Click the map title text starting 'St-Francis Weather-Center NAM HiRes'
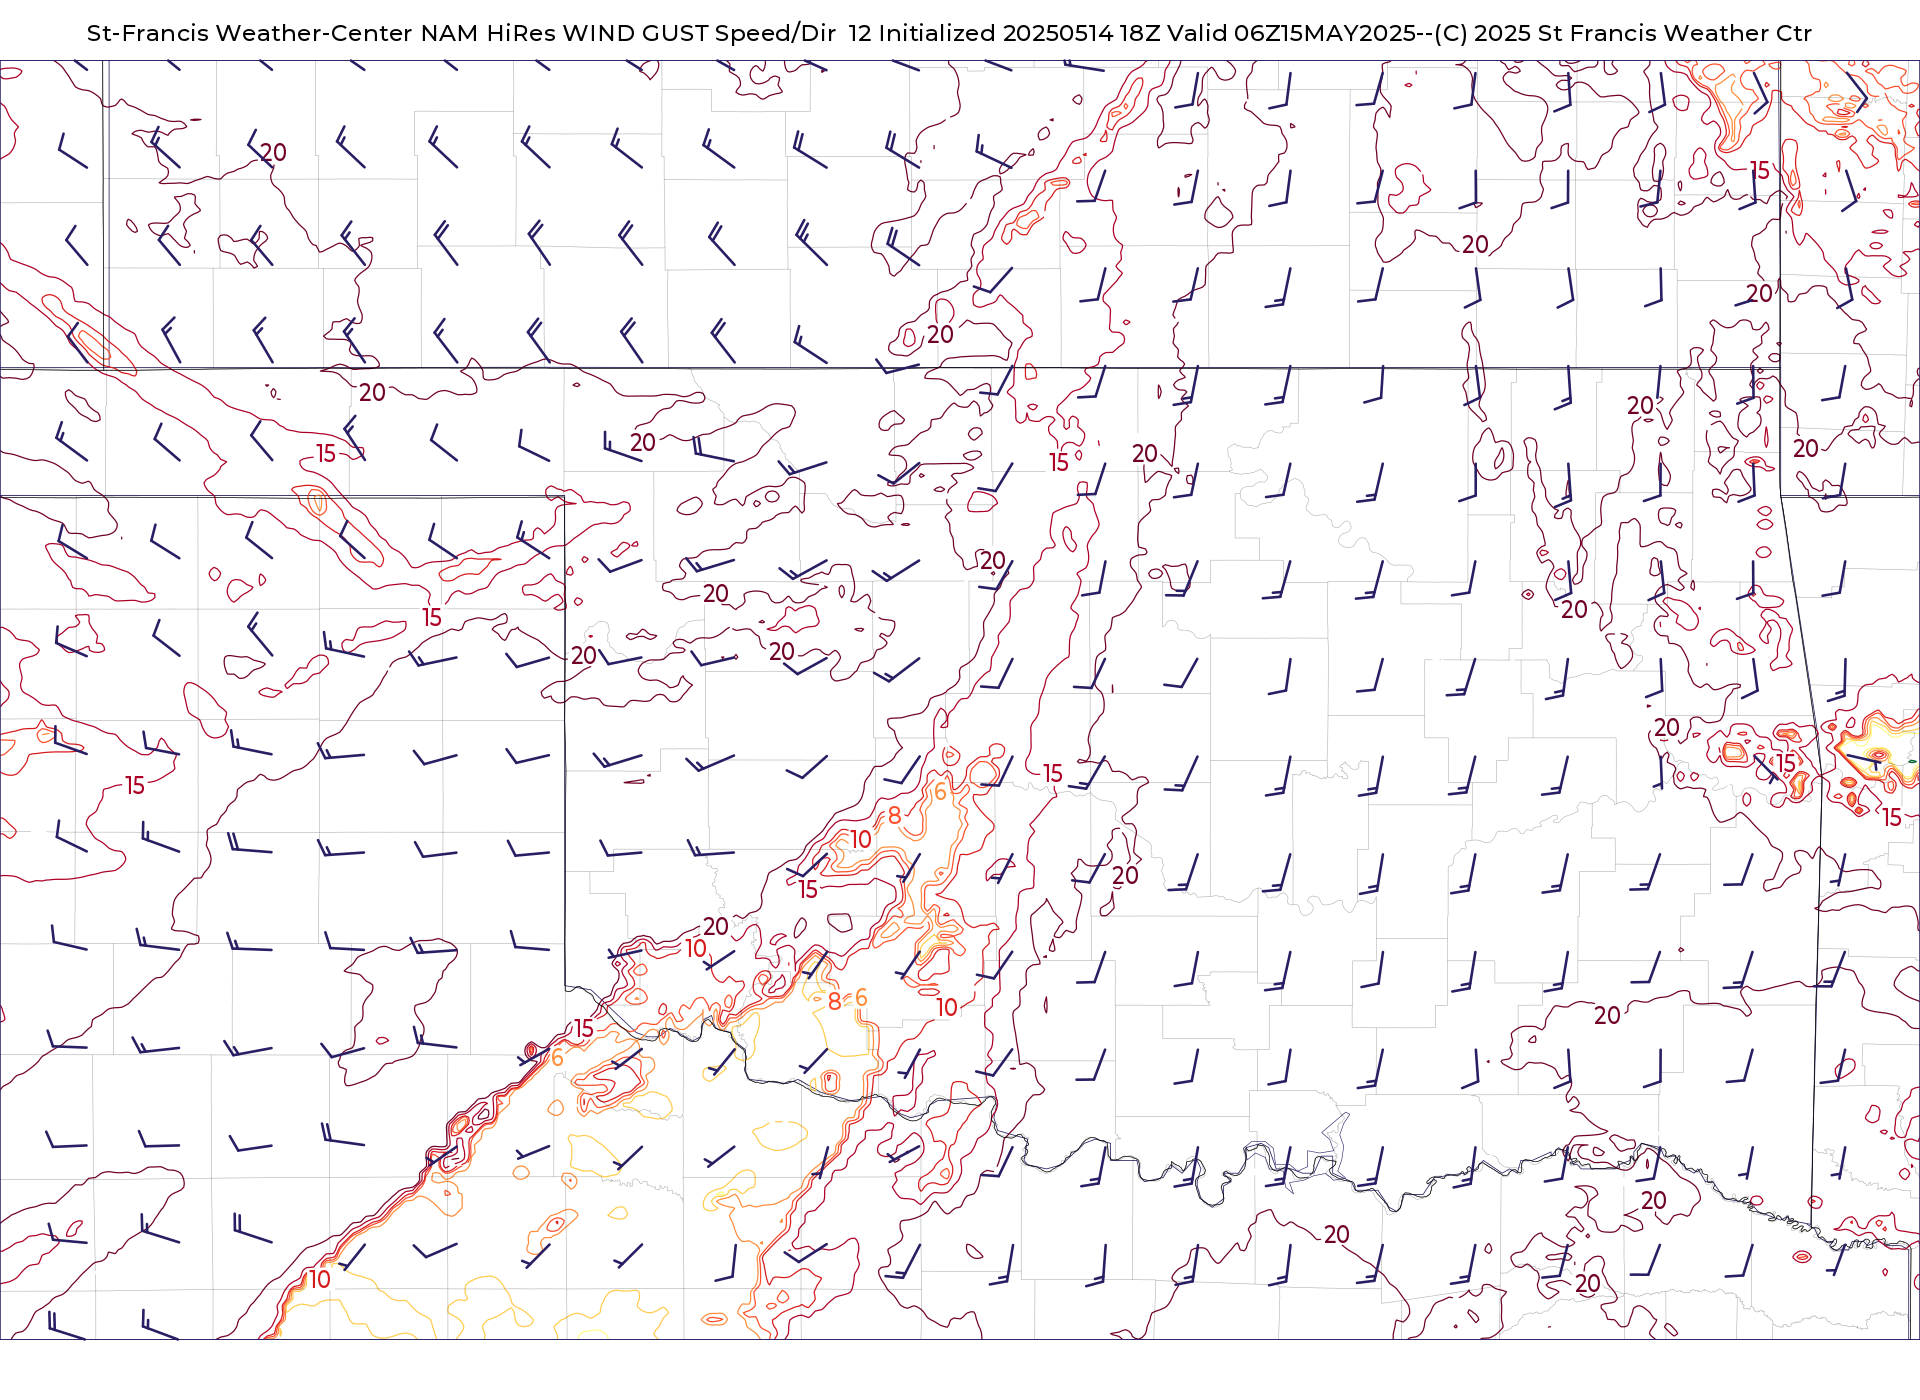 [949, 33]
